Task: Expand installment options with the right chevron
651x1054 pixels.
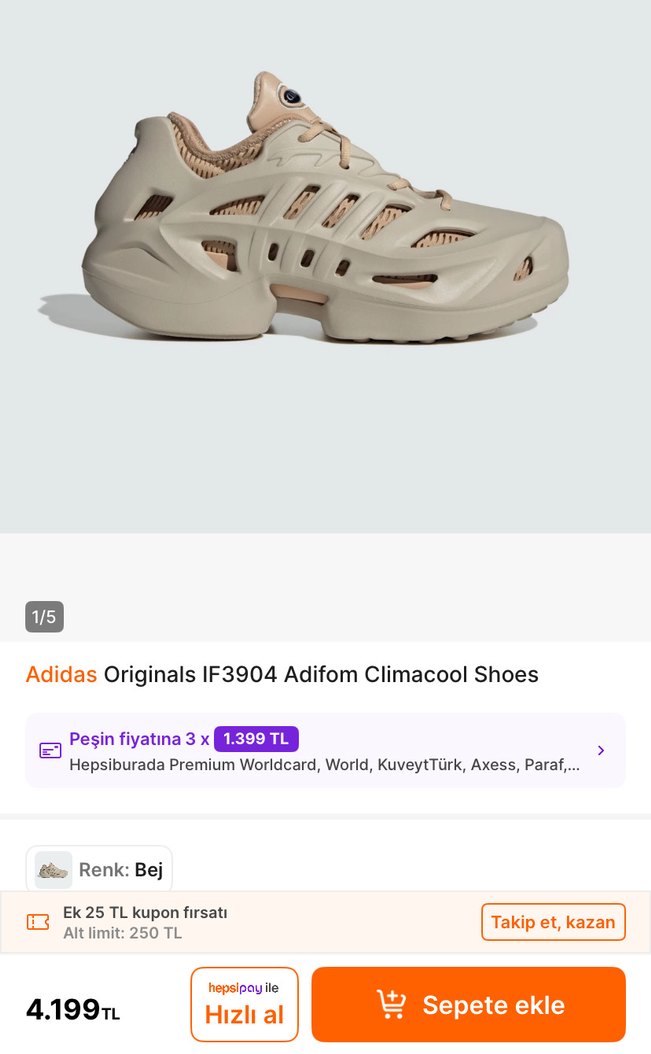Action: coord(601,750)
